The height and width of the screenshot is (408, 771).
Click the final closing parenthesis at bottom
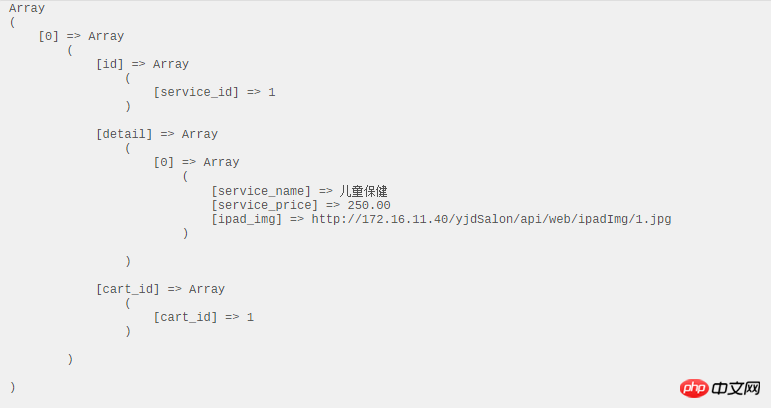pos(12,387)
